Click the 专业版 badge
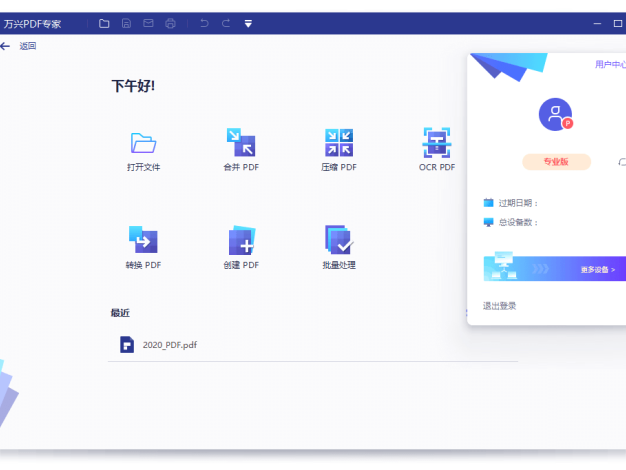626x470 pixels. pyautogui.click(x=556, y=162)
